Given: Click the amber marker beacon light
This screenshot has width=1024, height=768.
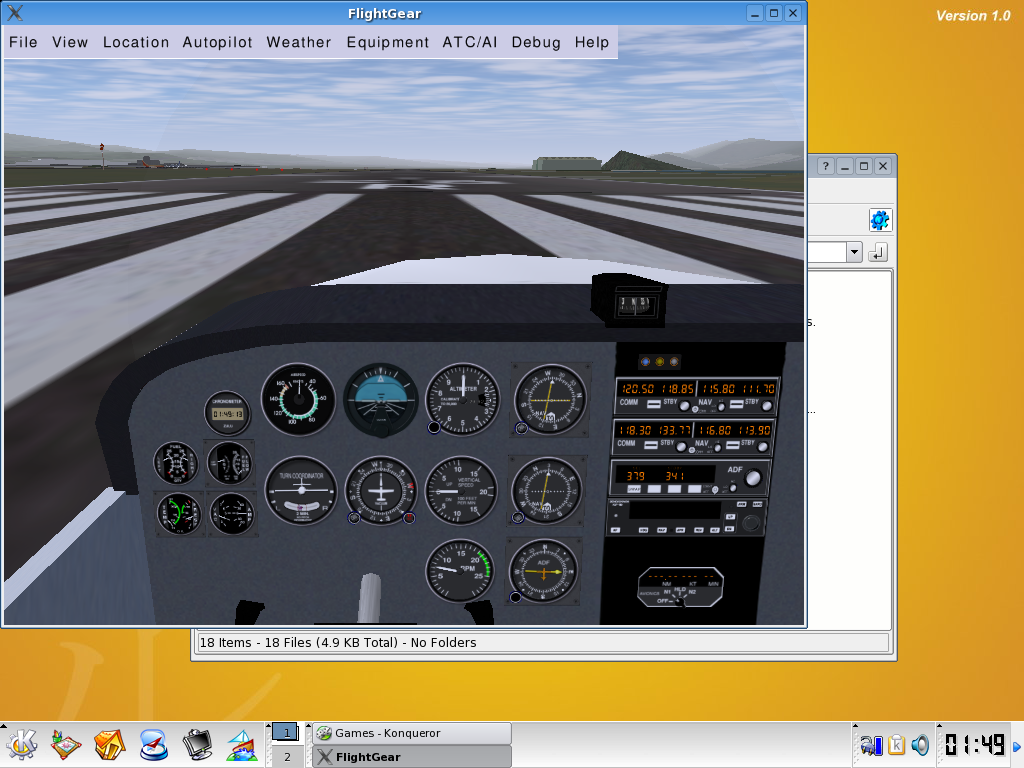Looking at the screenshot, I should coord(660,361).
